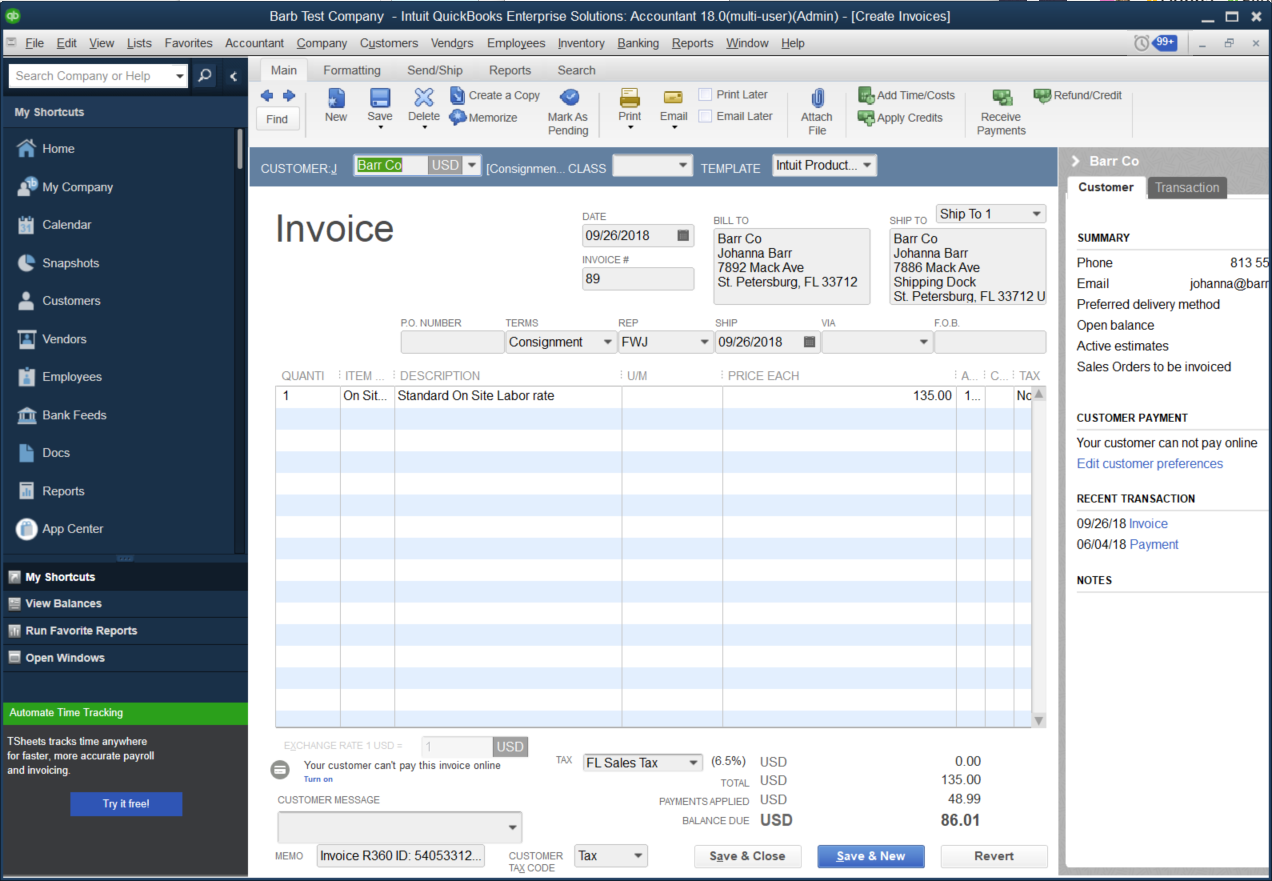Click Create a Copy
The height and width of the screenshot is (881, 1272).
click(495, 95)
